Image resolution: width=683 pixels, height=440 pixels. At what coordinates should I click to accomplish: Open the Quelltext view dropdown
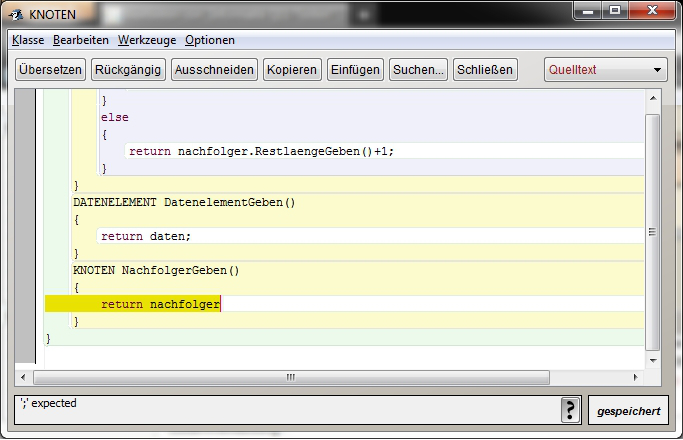pyautogui.click(x=606, y=70)
